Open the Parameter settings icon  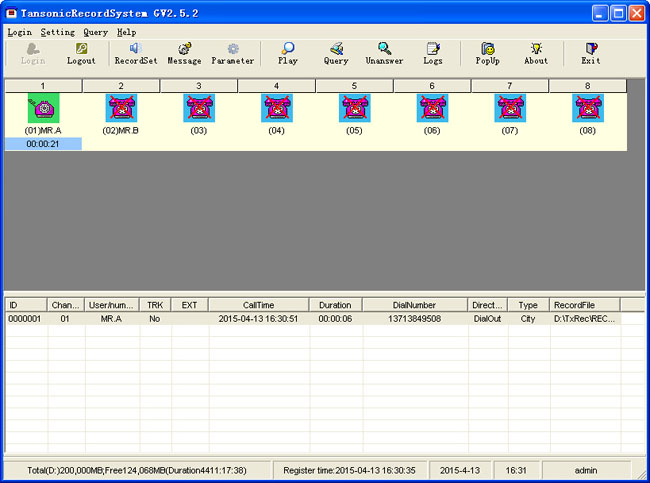[232, 53]
